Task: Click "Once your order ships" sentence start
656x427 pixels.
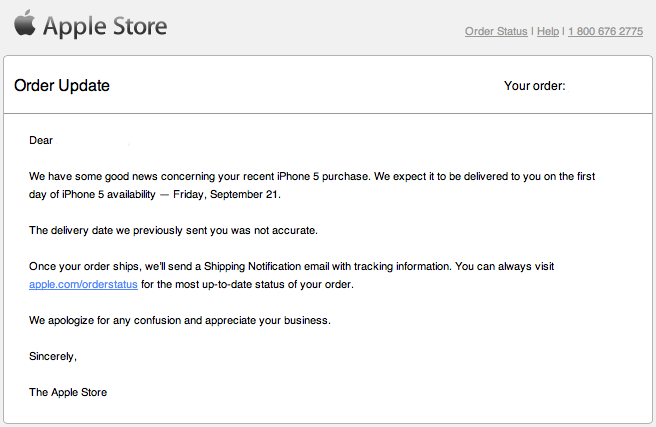Action: click(85, 266)
